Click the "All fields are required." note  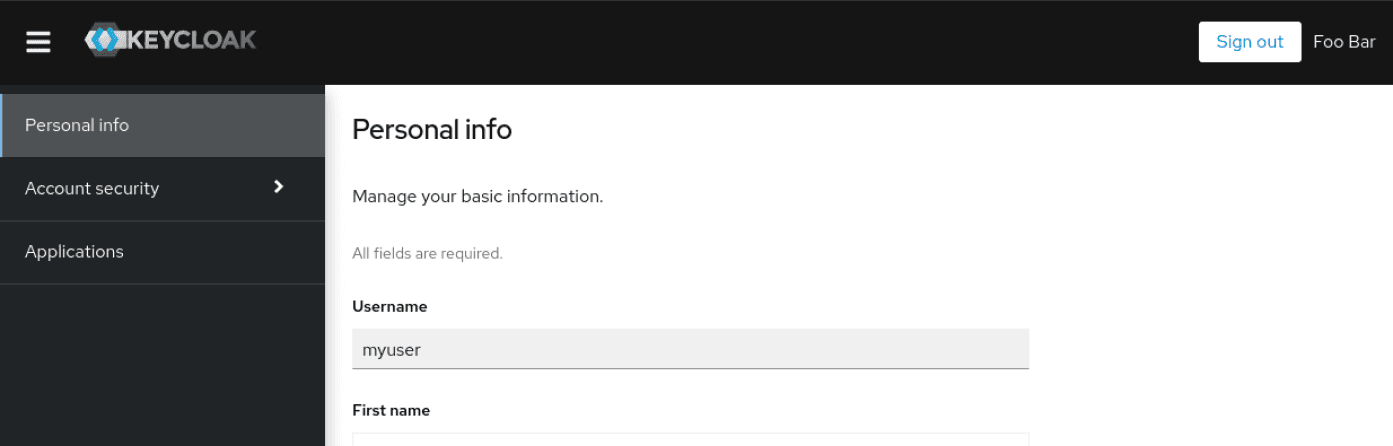427,254
